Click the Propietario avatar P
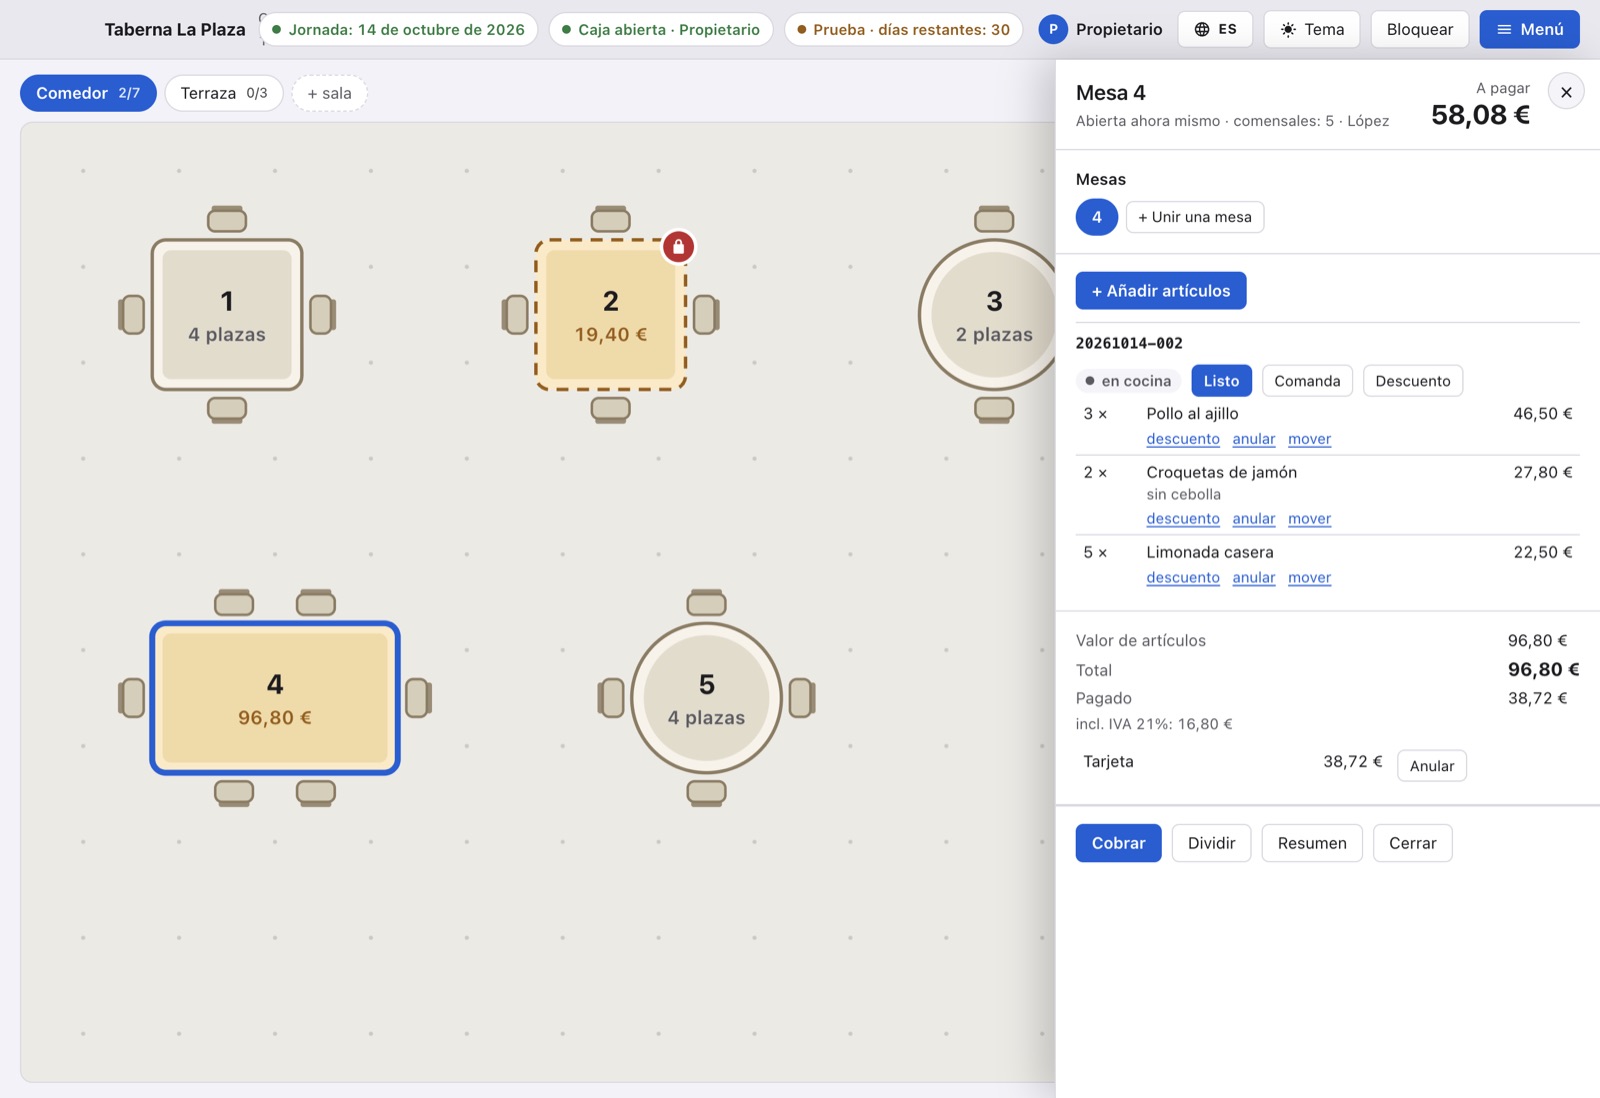The width and height of the screenshot is (1600, 1098). [1052, 29]
